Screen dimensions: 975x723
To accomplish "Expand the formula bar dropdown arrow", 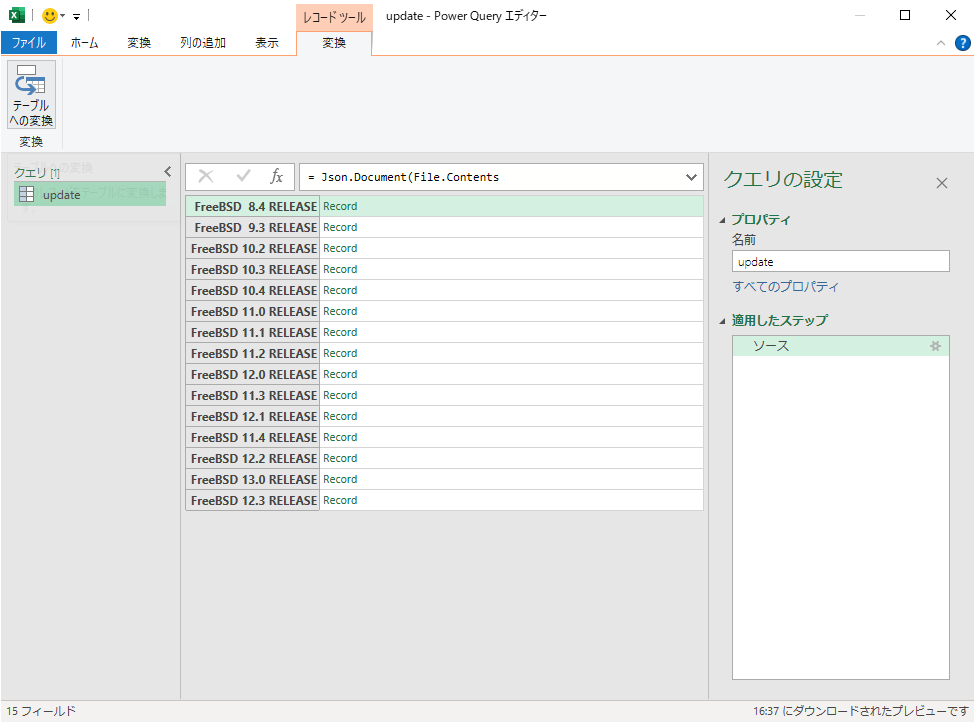I will [691, 177].
